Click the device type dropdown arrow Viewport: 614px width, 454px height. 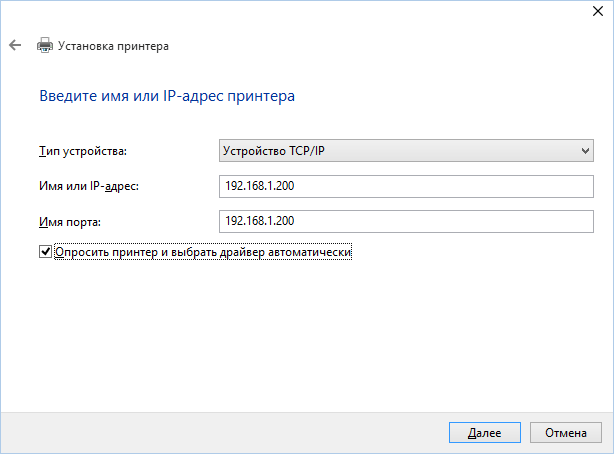585,151
